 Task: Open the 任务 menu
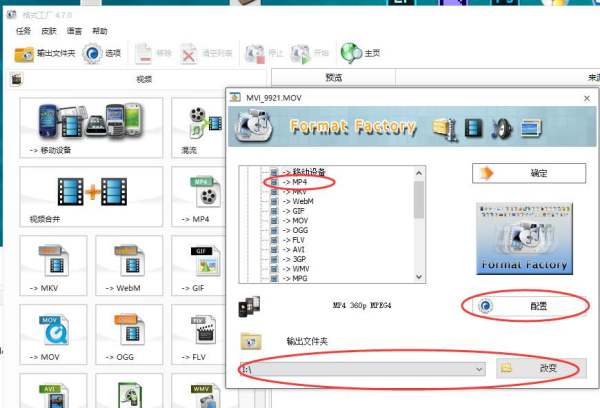23,31
